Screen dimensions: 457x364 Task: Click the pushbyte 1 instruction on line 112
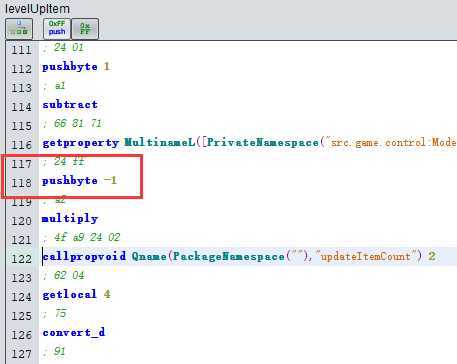click(76, 67)
